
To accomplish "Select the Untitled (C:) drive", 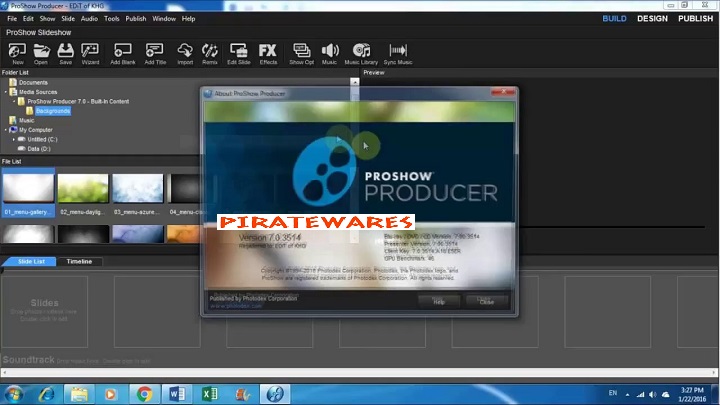I will (x=42, y=139).
